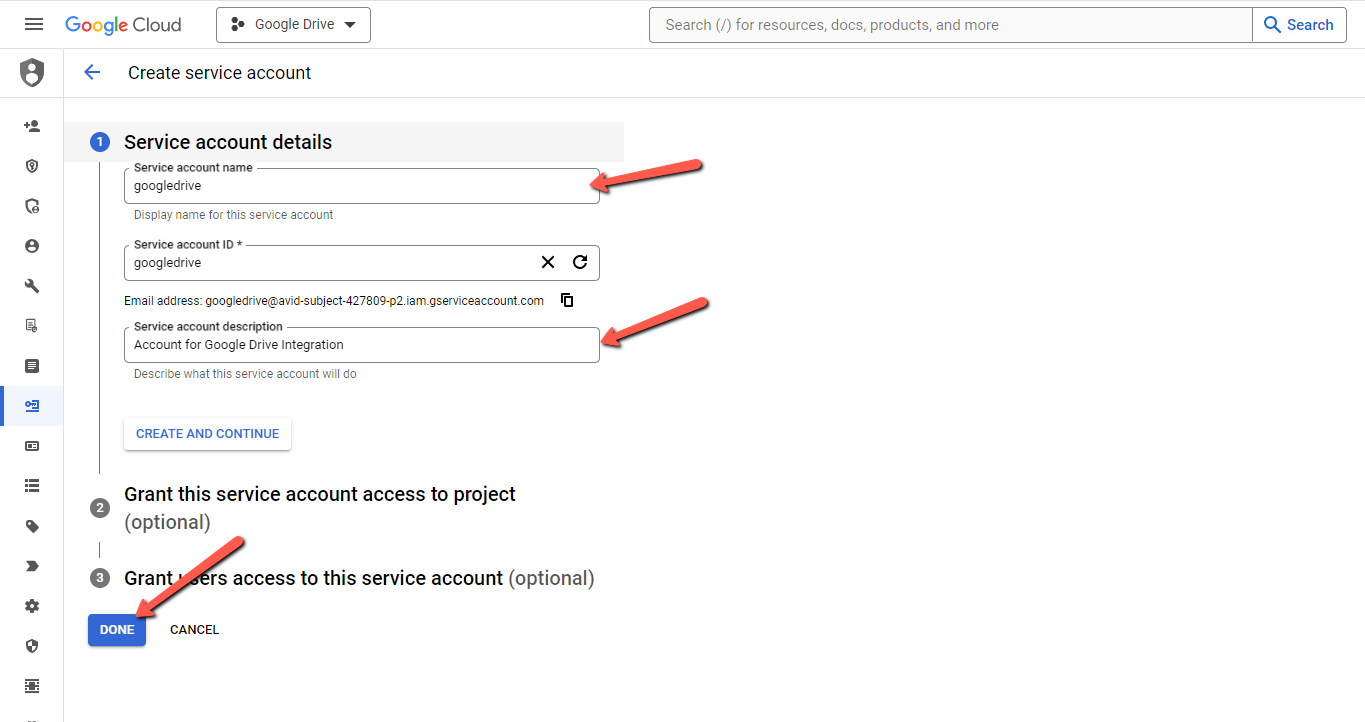Copy the service account email address
1365x722 pixels.
click(x=567, y=300)
